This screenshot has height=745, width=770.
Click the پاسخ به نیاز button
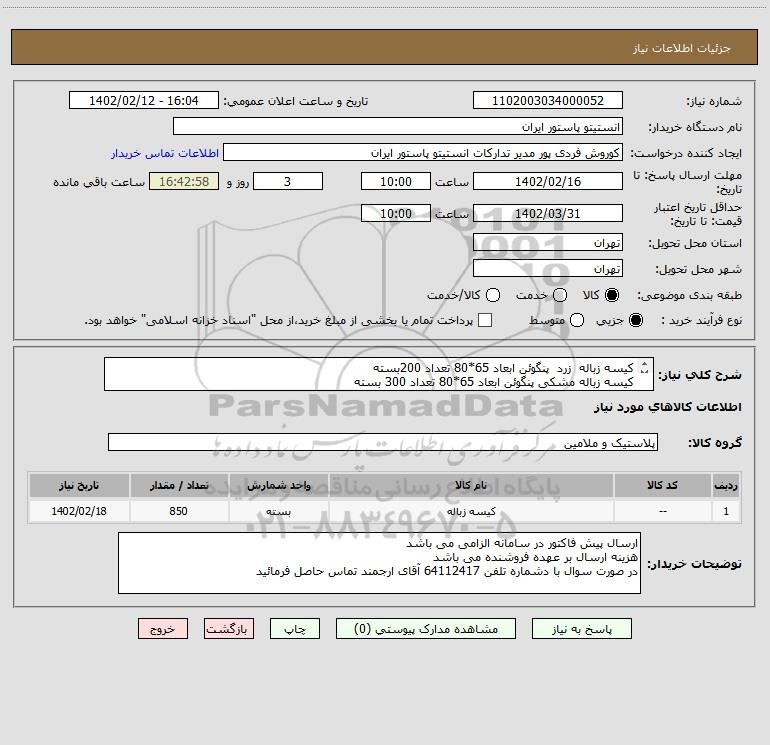point(581,629)
